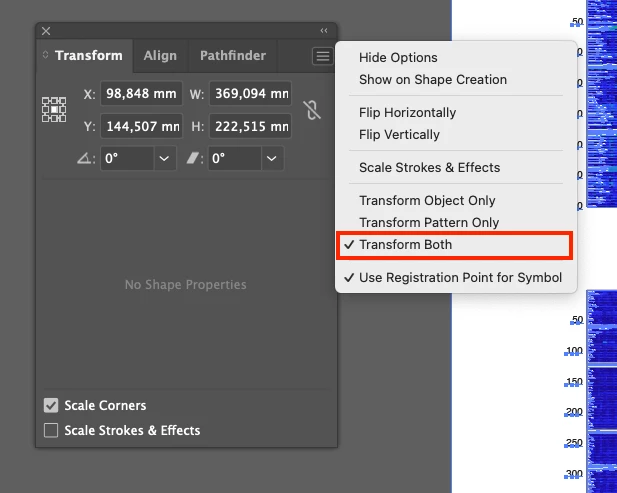Viewport: 617px width, 493px height.
Task: Choose Flip Horizontally
Action: point(456,113)
